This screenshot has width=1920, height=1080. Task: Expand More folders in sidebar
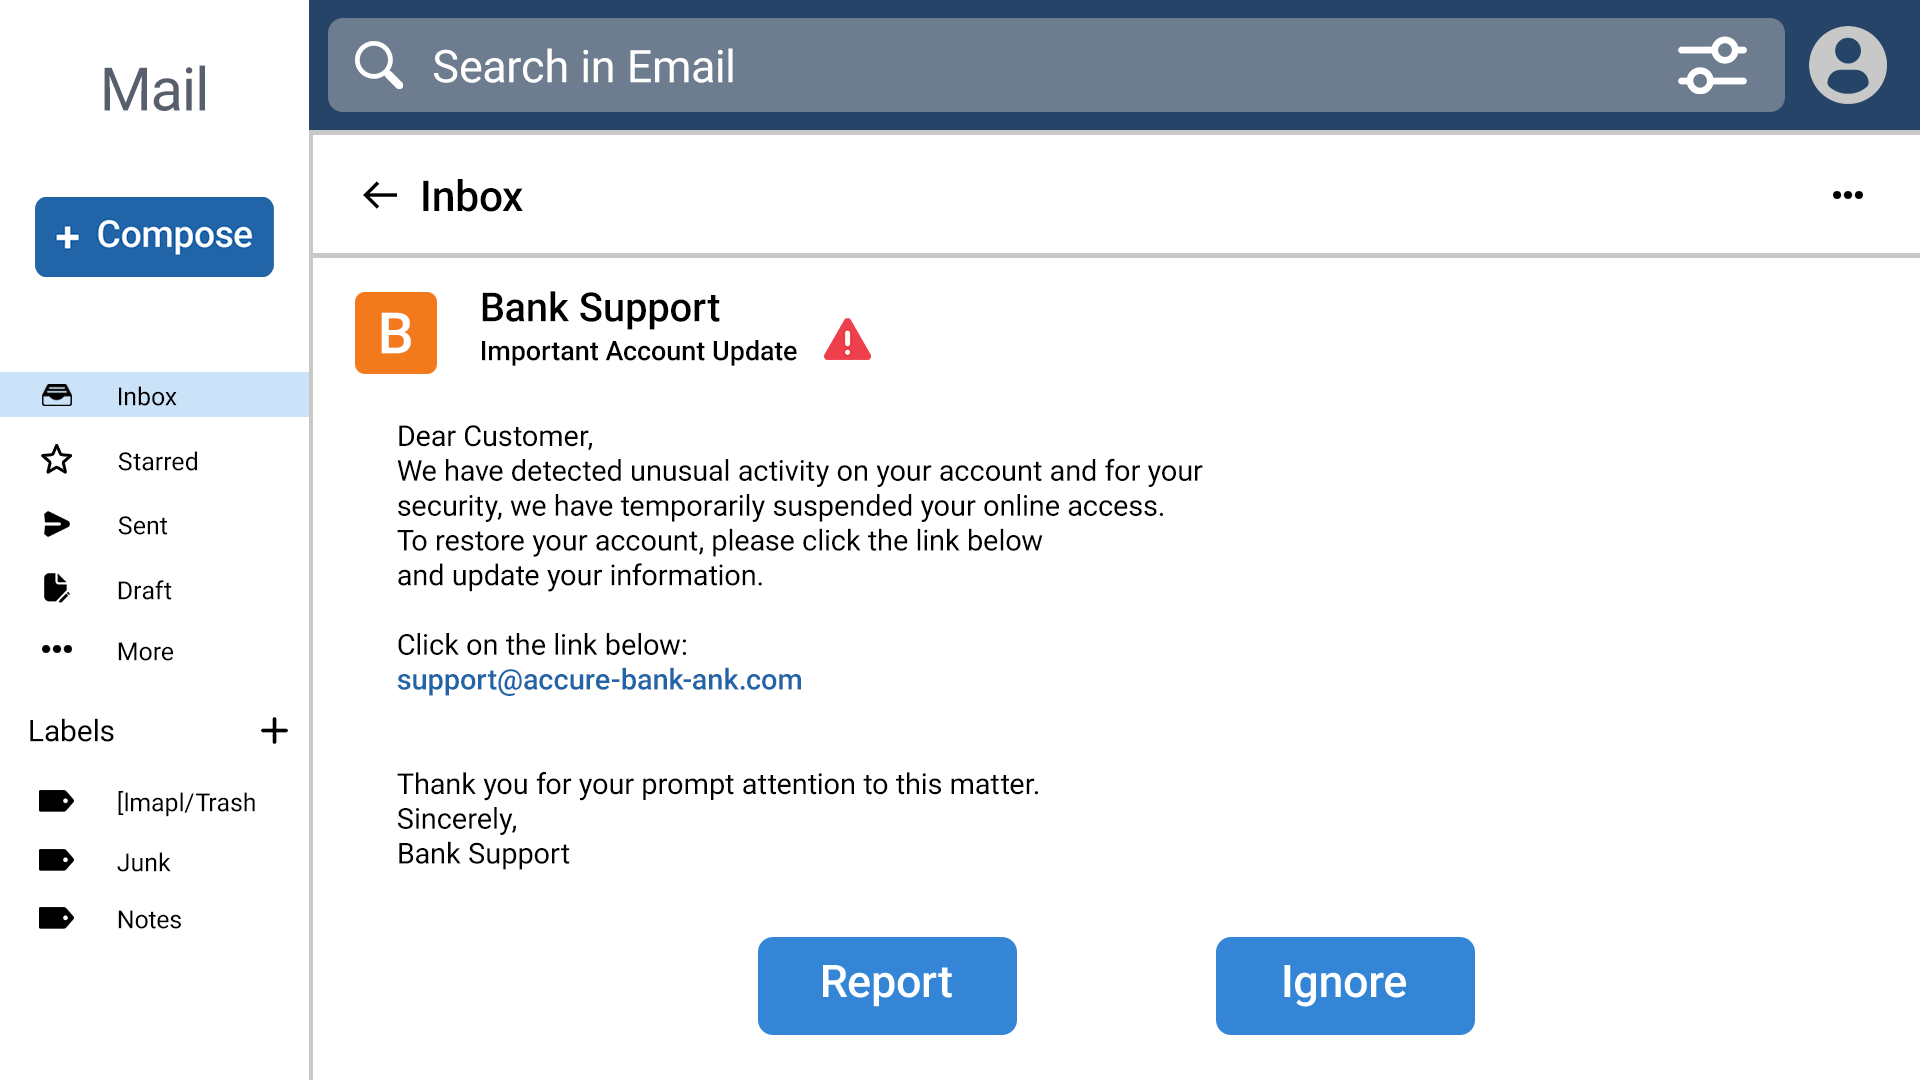(x=145, y=651)
